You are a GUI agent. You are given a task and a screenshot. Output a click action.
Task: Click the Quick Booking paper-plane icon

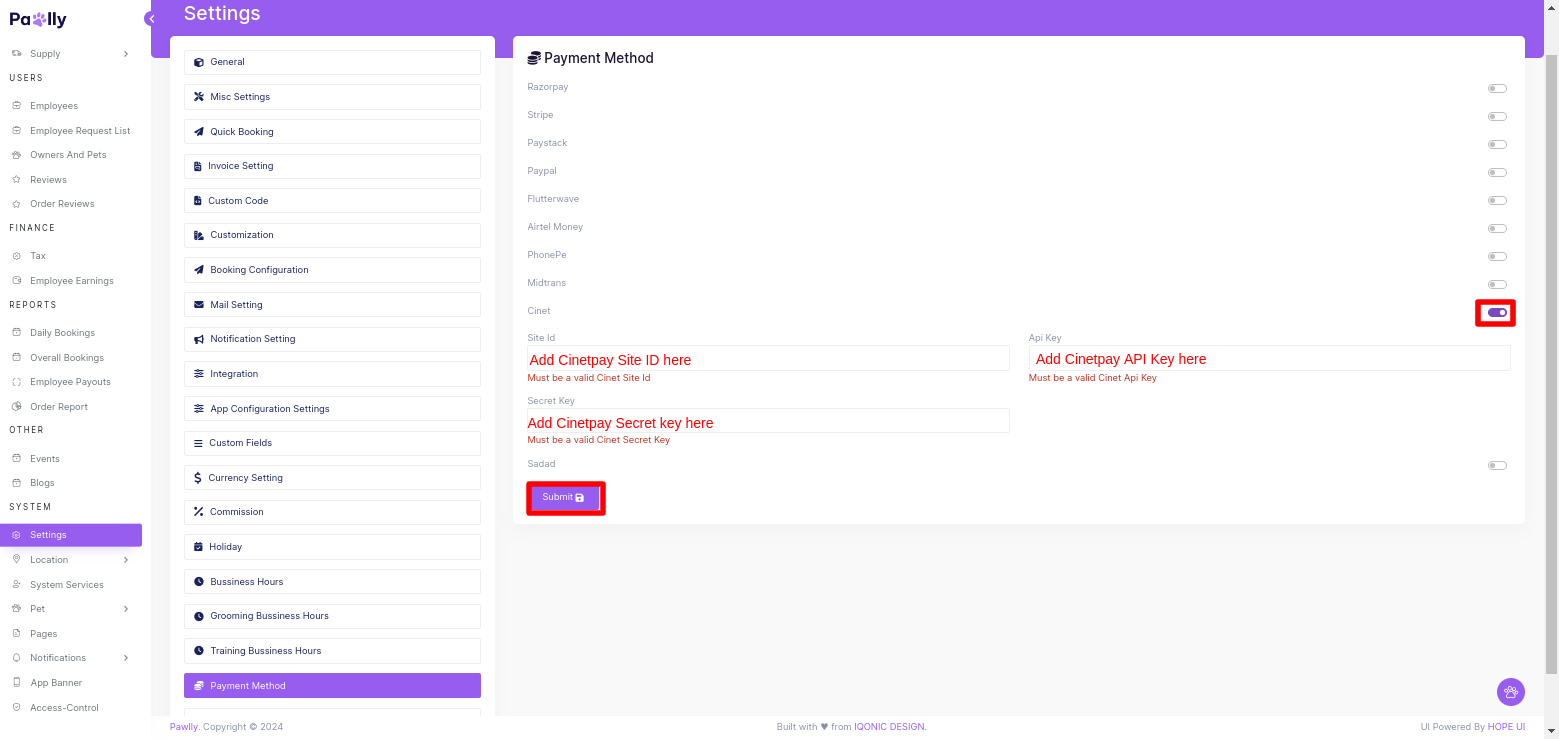pyautogui.click(x=199, y=132)
